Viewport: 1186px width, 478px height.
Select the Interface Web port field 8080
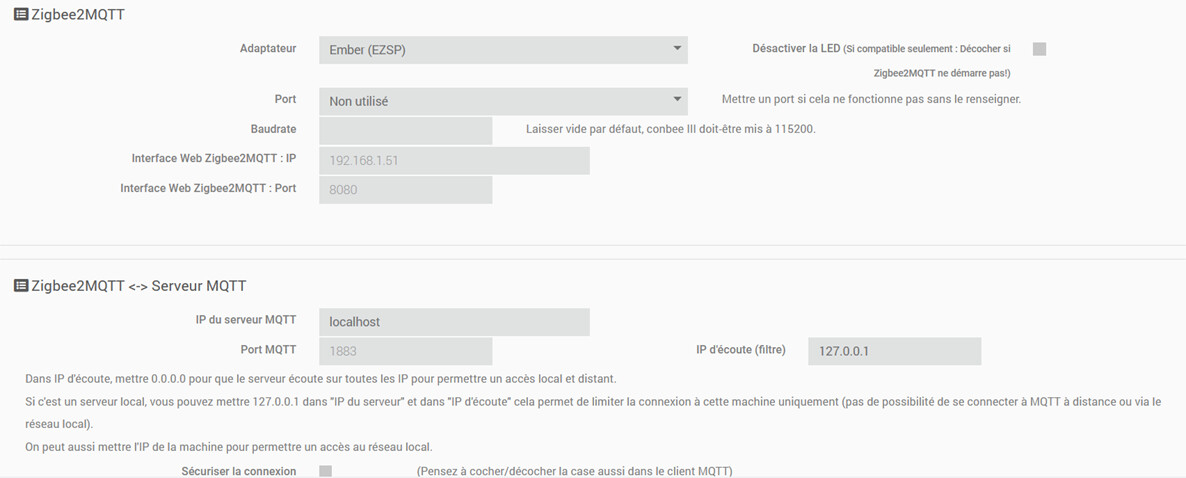[405, 190]
